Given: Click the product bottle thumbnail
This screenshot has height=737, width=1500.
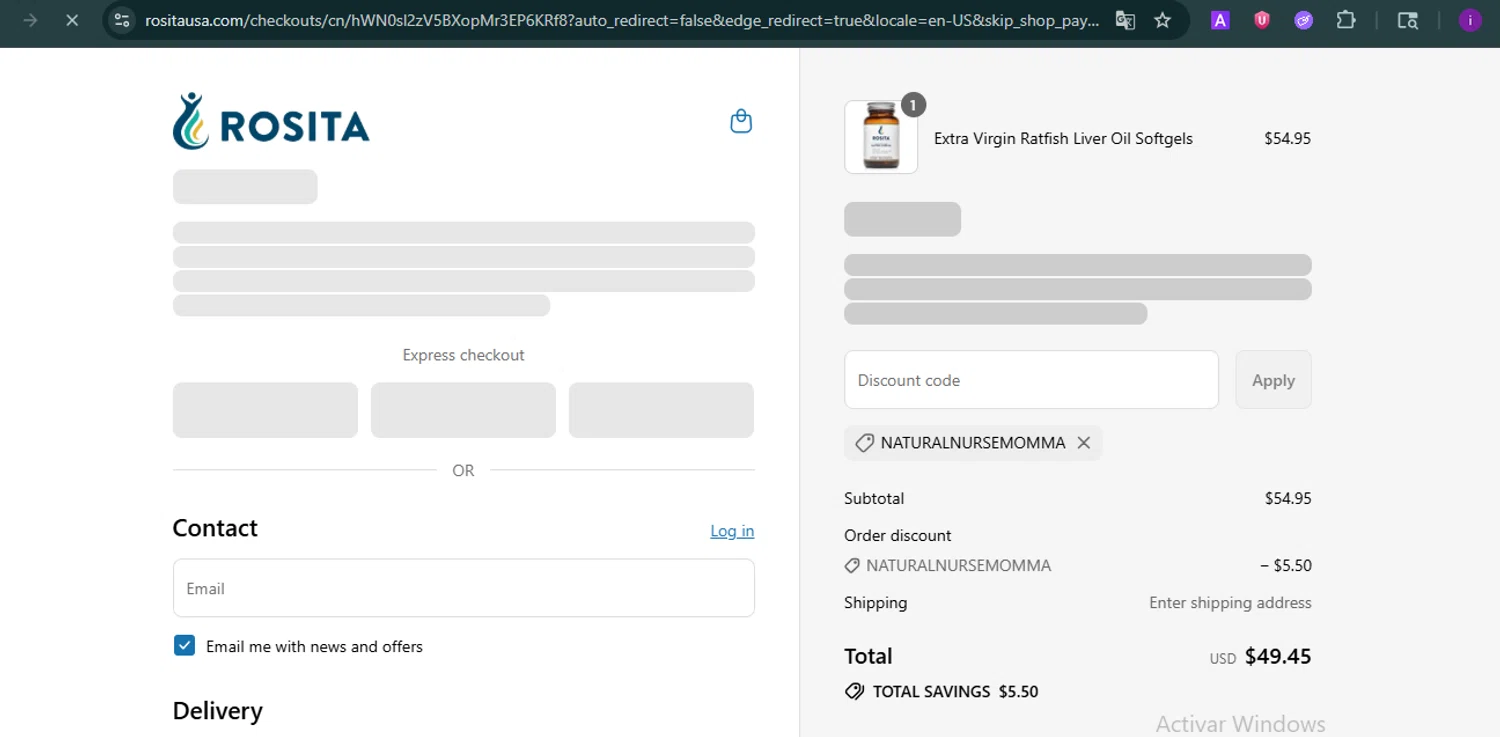Looking at the screenshot, I should click(881, 137).
